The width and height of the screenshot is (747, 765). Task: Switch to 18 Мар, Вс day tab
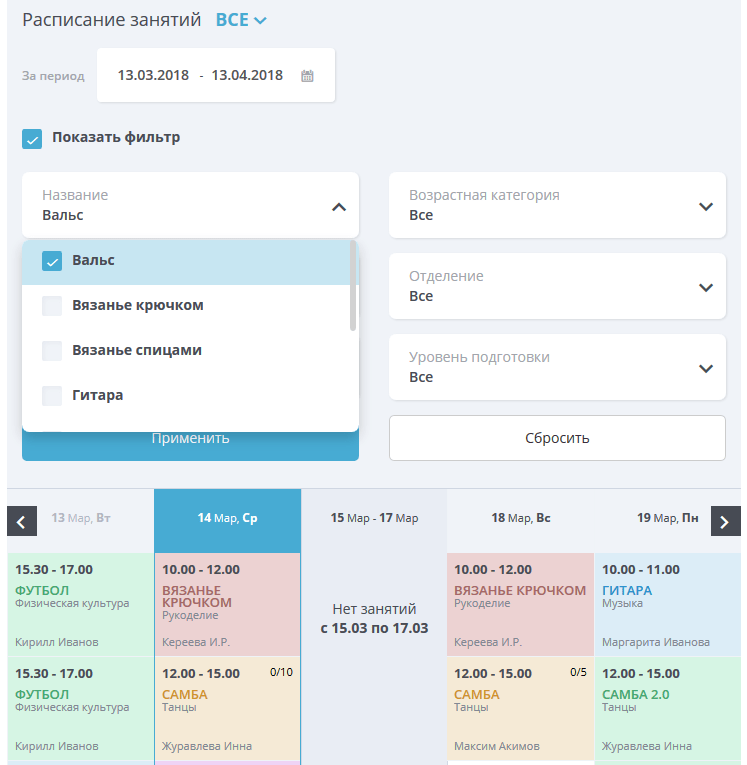coord(521,518)
